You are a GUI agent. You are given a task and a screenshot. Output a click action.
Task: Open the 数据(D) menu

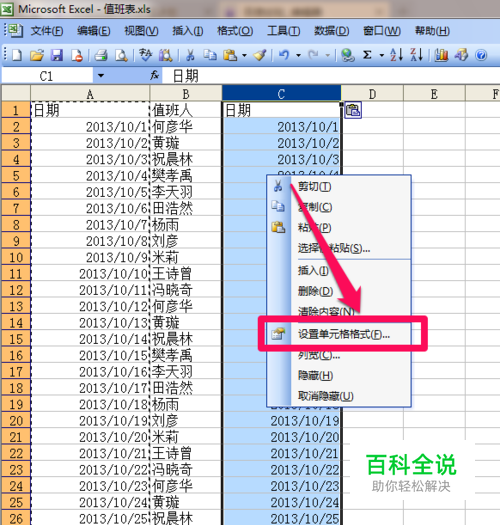click(332, 31)
